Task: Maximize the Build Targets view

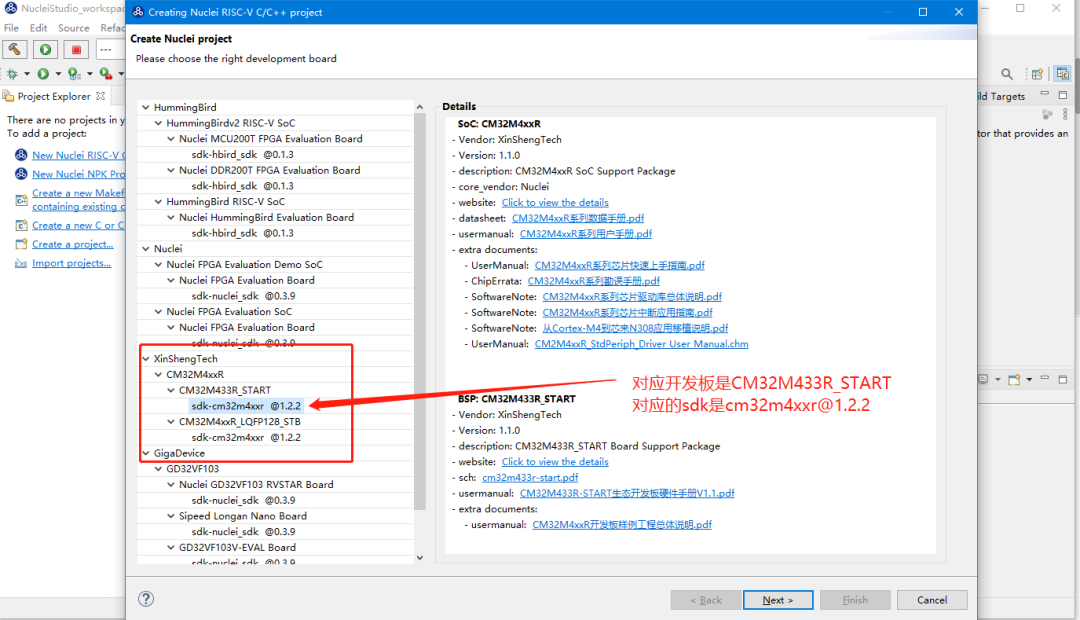Action: [x=1063, y=94]
